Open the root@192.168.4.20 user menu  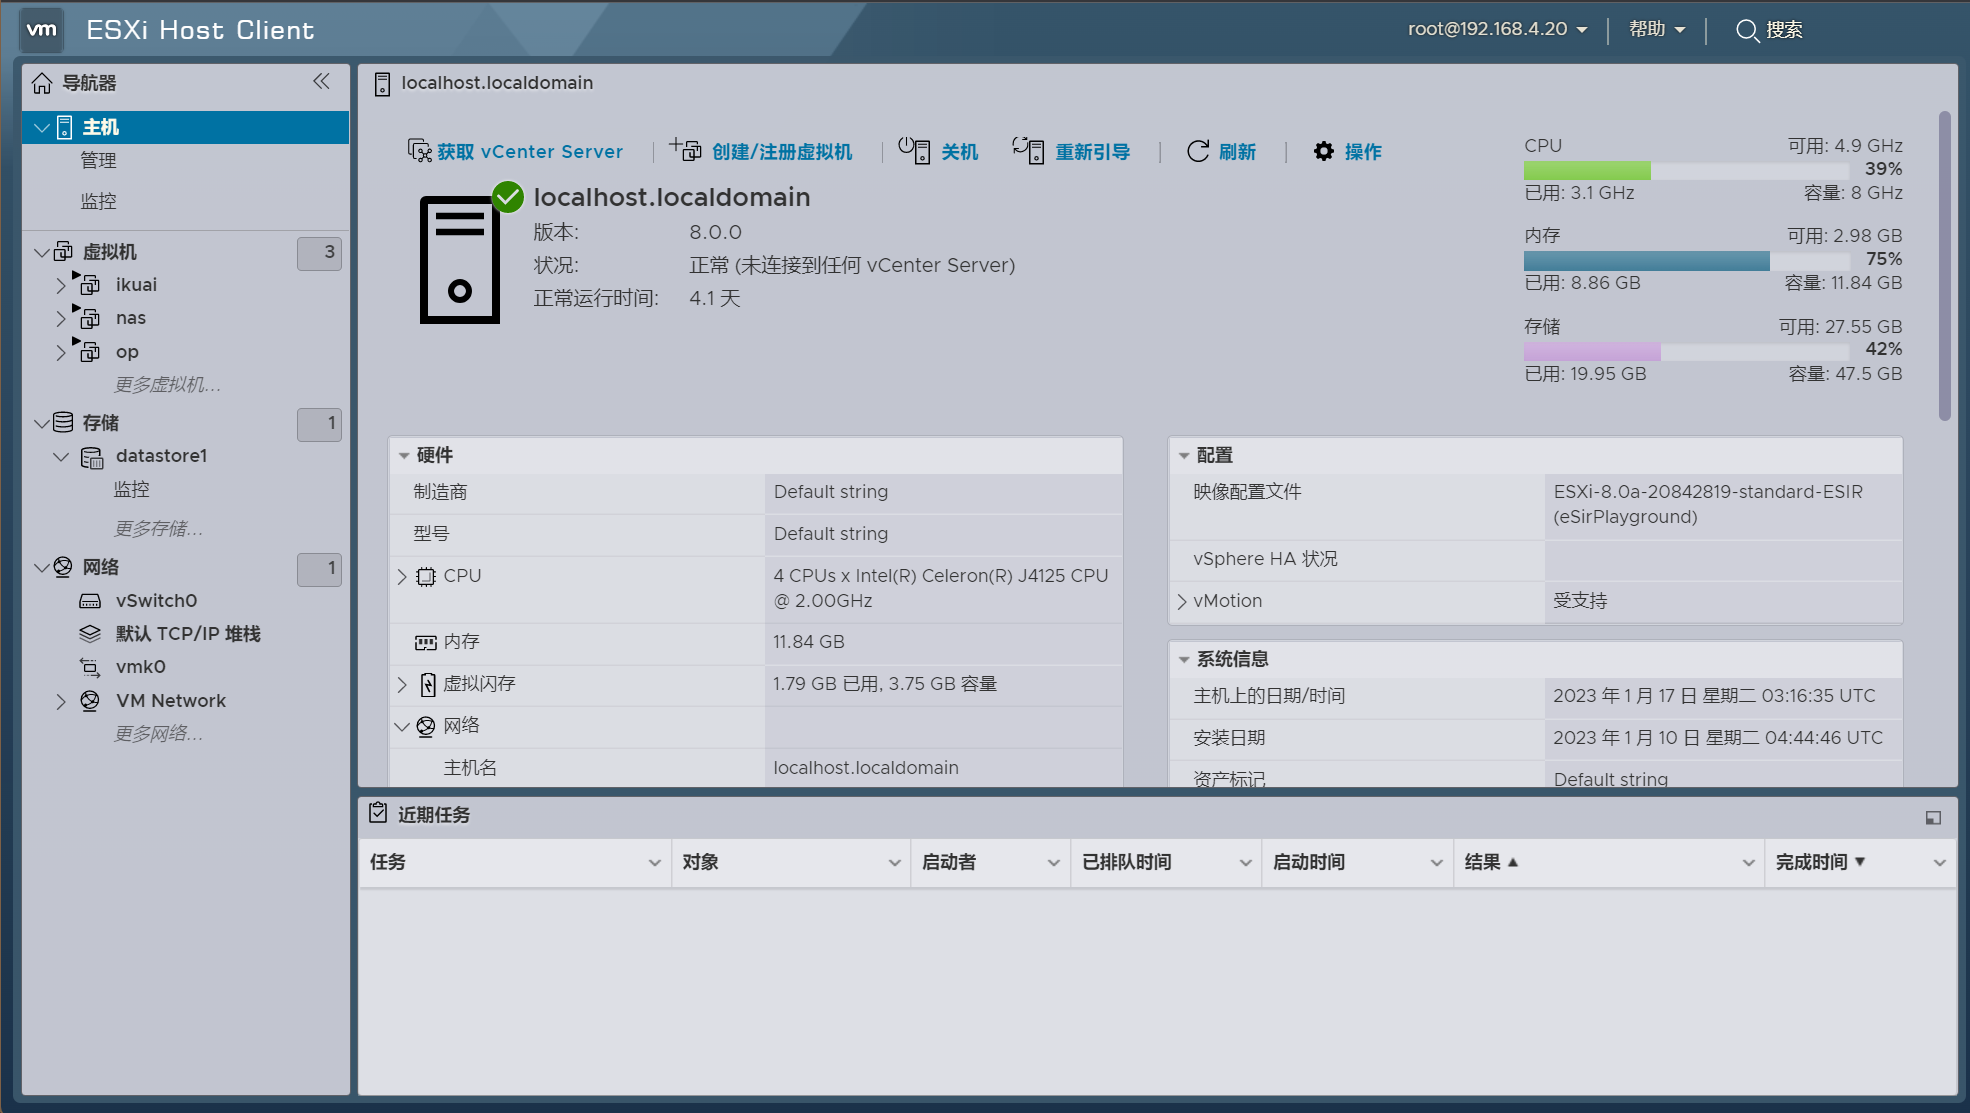(x=1497, y=29)
